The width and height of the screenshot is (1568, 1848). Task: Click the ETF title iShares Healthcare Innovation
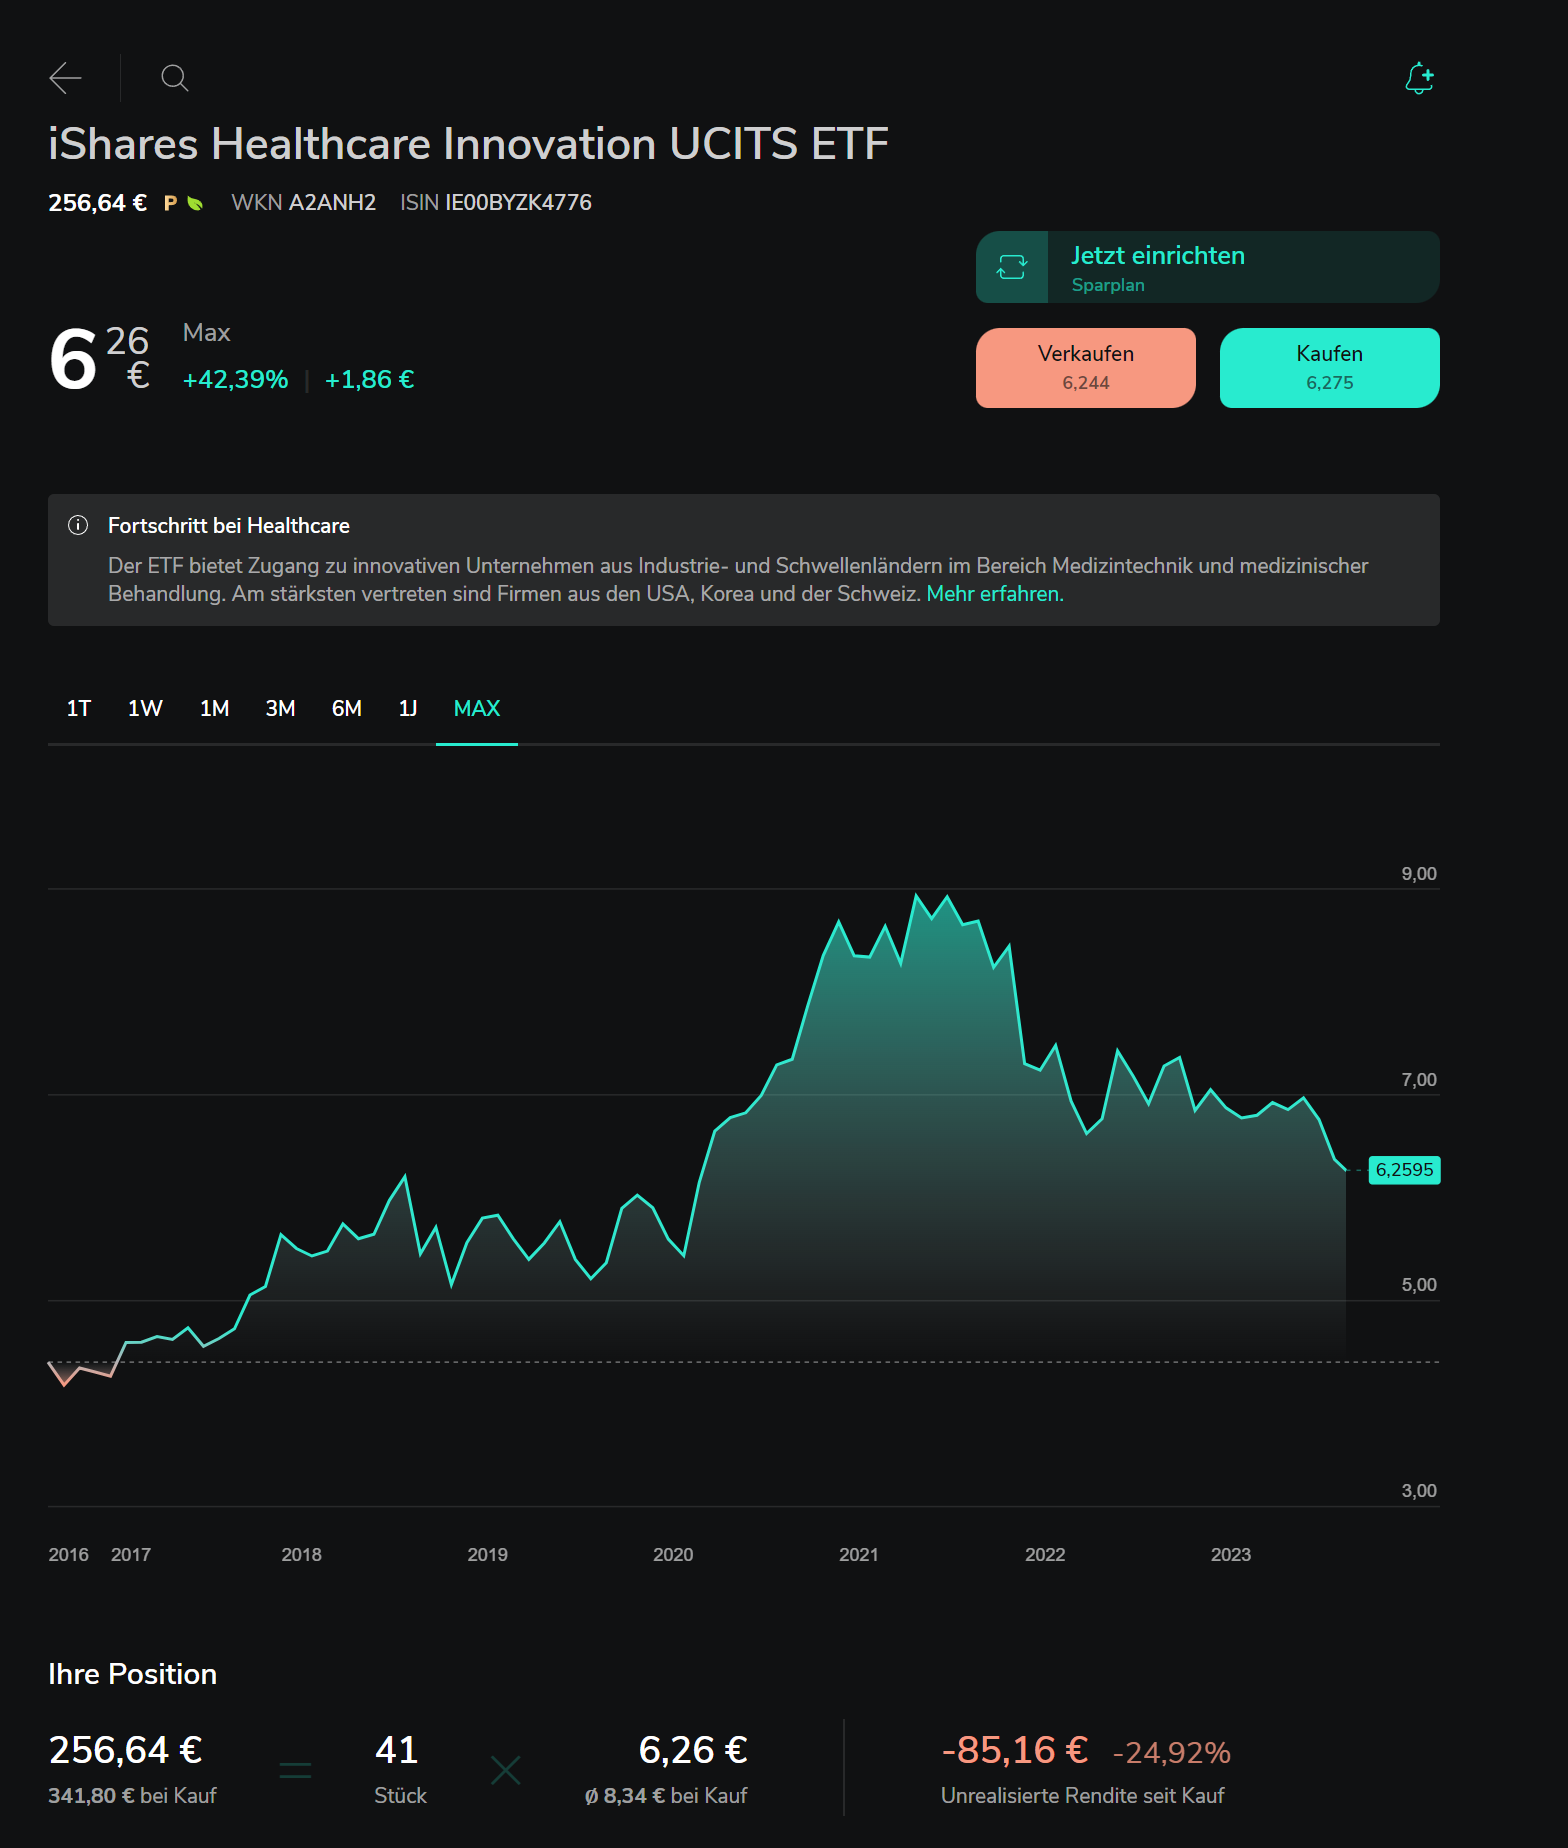pyautogui.click(x=468, y=144)
